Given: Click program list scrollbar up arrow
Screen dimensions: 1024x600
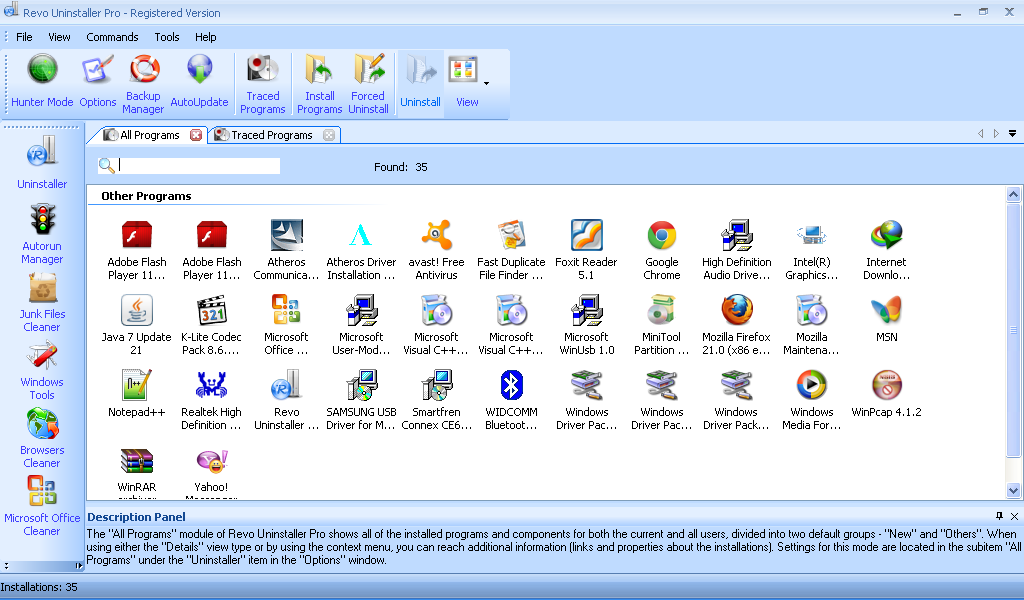Looking at the screenshot, I should coord(1014,194).
